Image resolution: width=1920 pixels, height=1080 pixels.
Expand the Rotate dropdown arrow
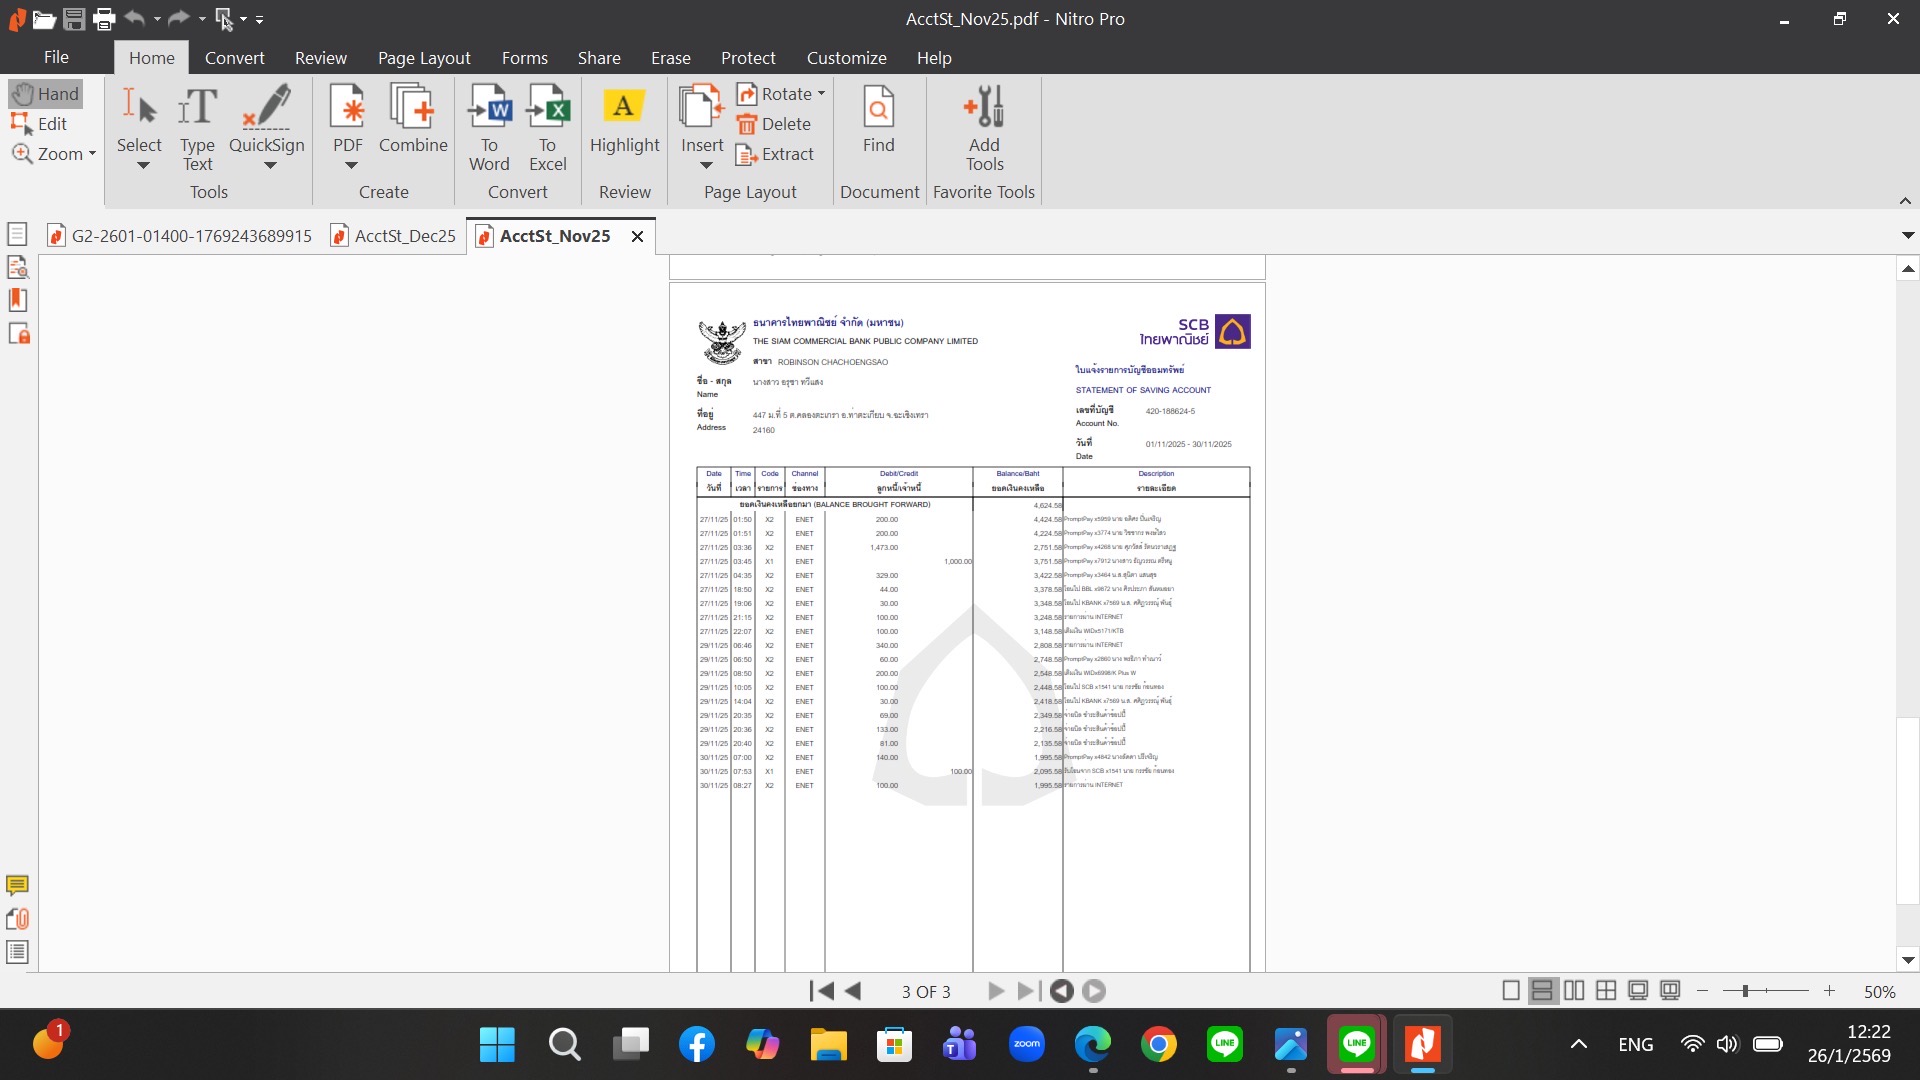[821, 94]
